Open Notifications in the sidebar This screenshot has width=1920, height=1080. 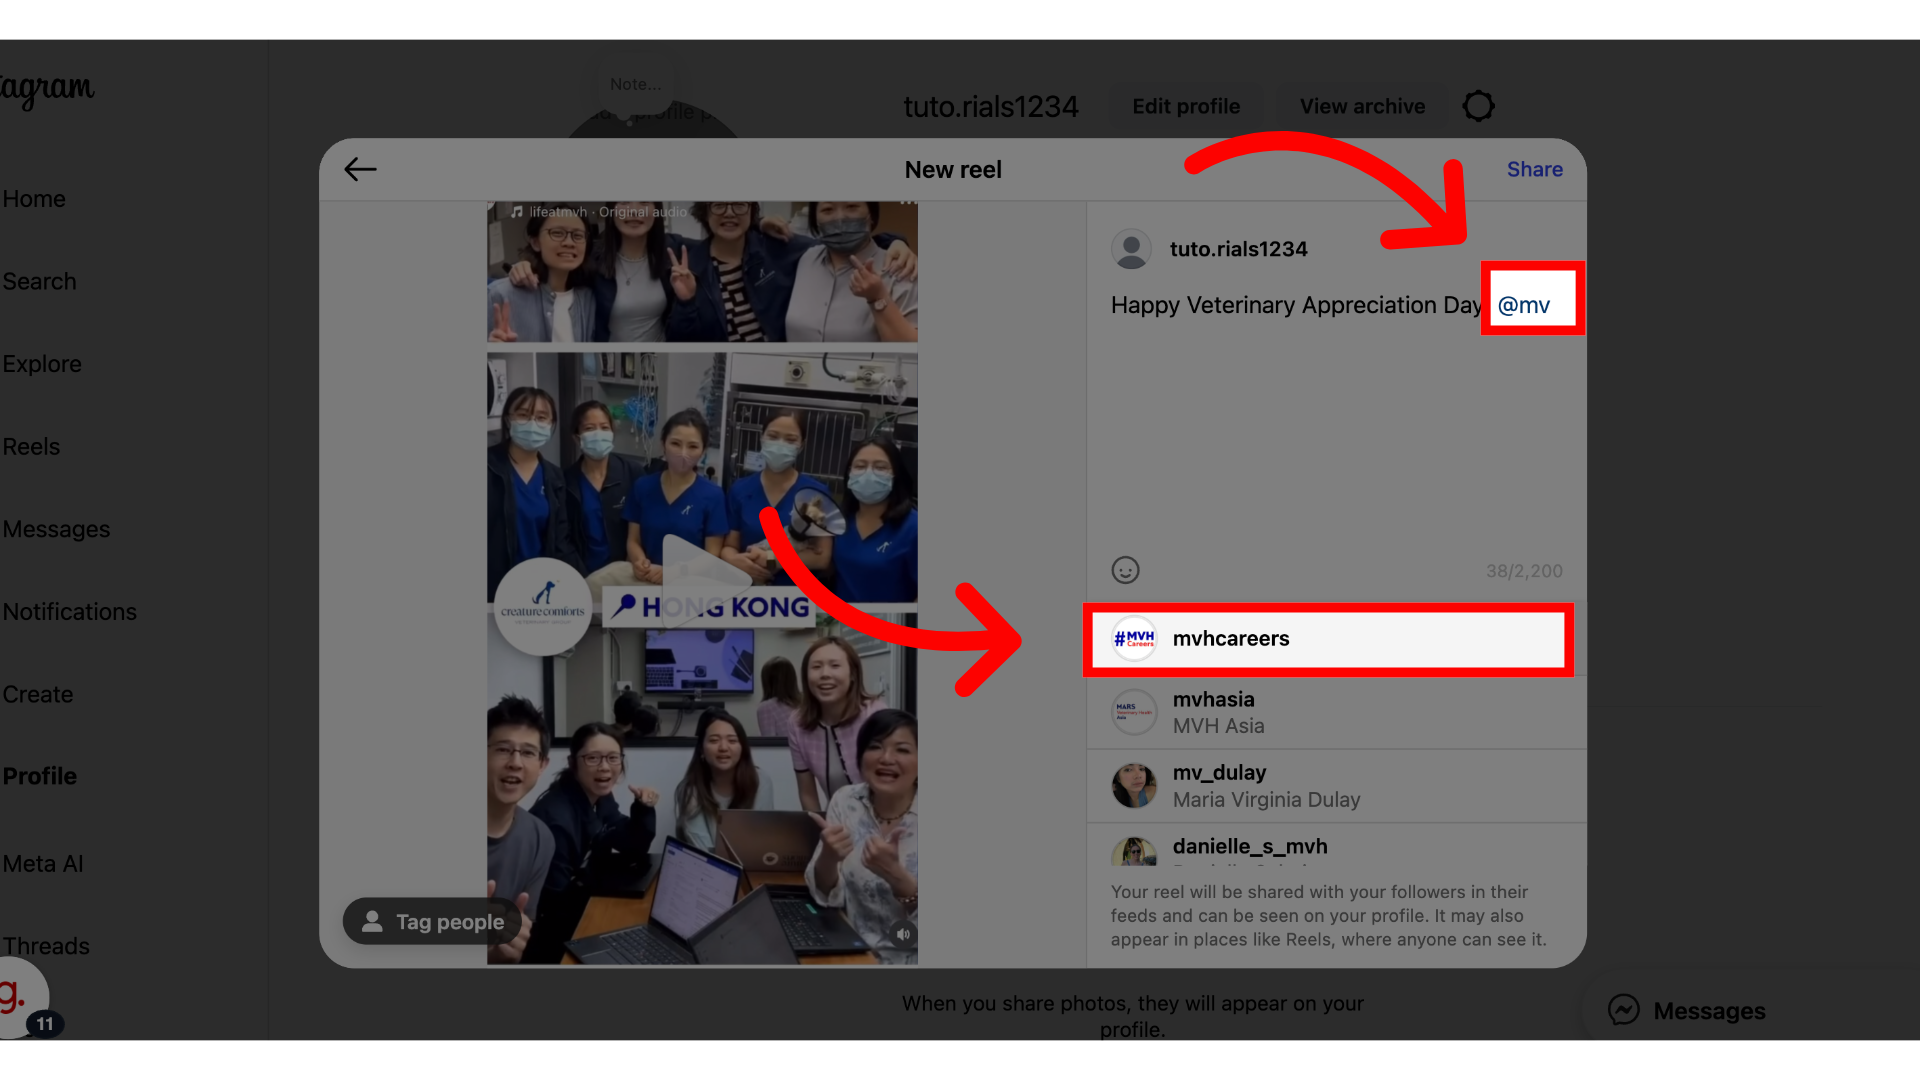[70, 612]
